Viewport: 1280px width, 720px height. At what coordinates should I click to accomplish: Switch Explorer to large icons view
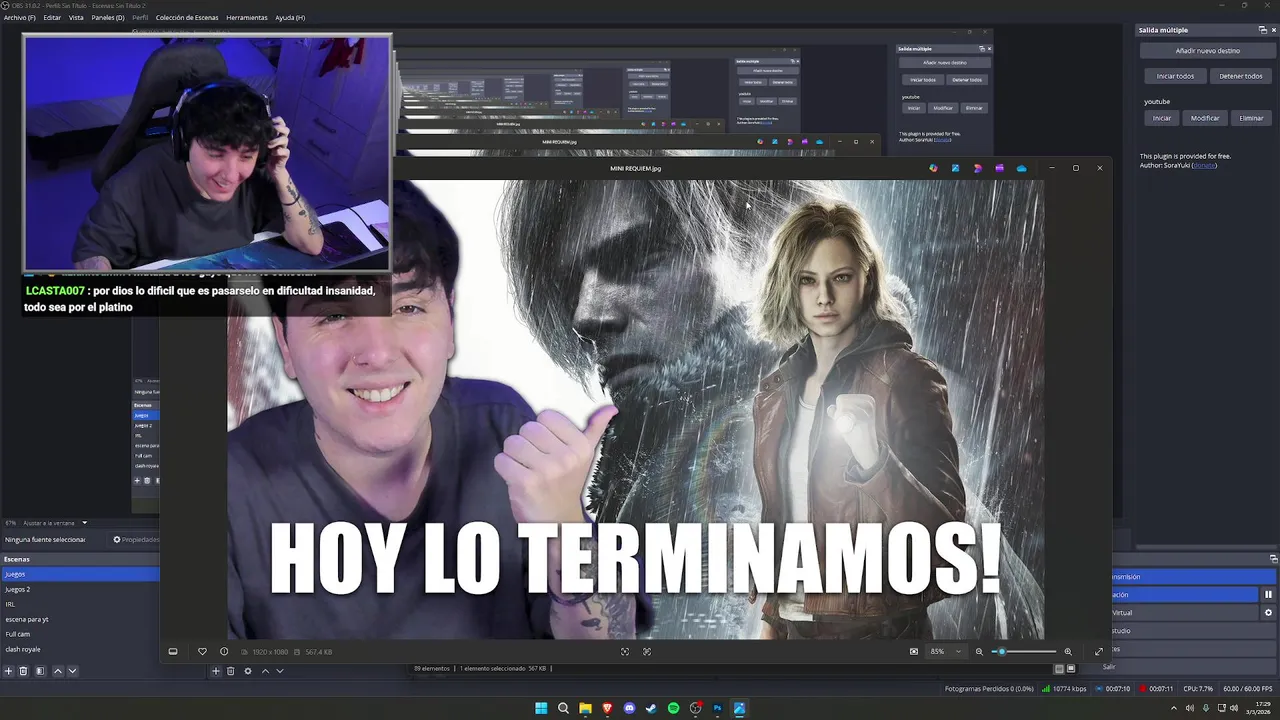pyautogui.click(x=1071, y=669)
